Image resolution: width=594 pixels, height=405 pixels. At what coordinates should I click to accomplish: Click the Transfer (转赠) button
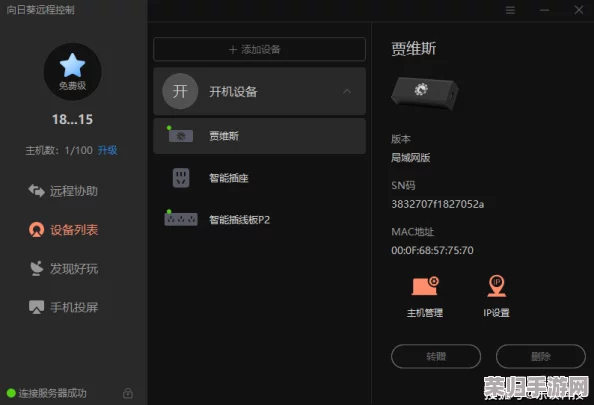[436, 357]
